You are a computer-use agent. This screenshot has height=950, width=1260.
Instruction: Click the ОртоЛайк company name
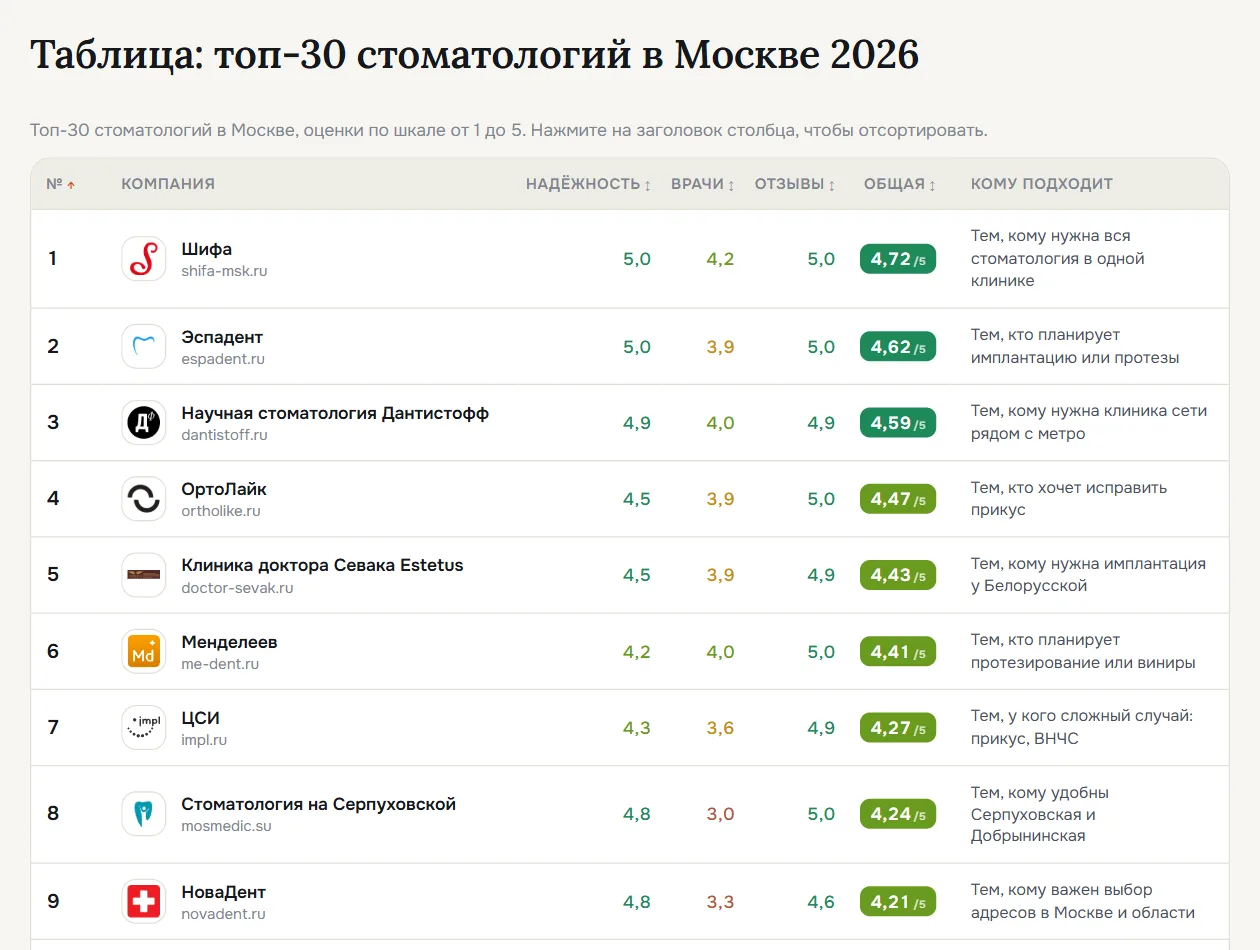[224, 489]
